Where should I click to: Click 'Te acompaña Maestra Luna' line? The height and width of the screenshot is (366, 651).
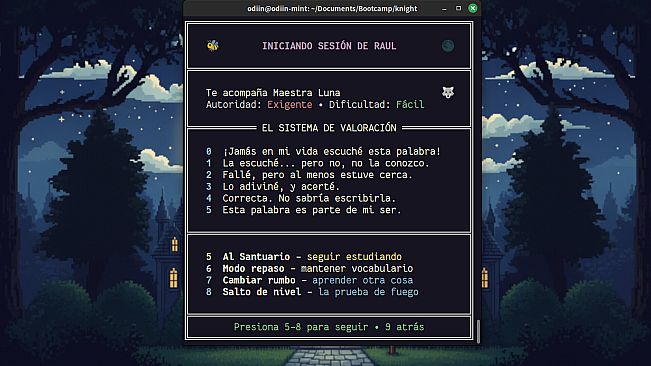[273, 93]
